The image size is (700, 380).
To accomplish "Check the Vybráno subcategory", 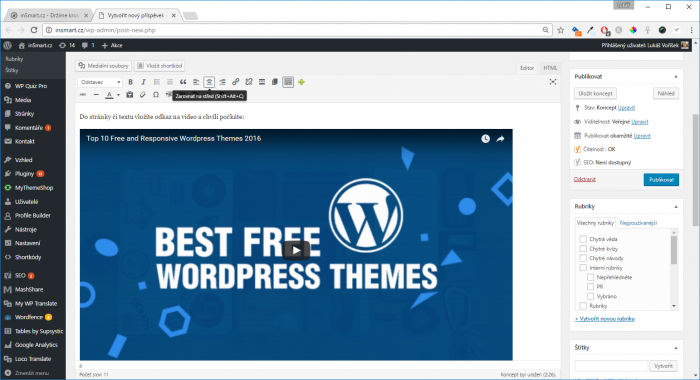I will point(590,296).
